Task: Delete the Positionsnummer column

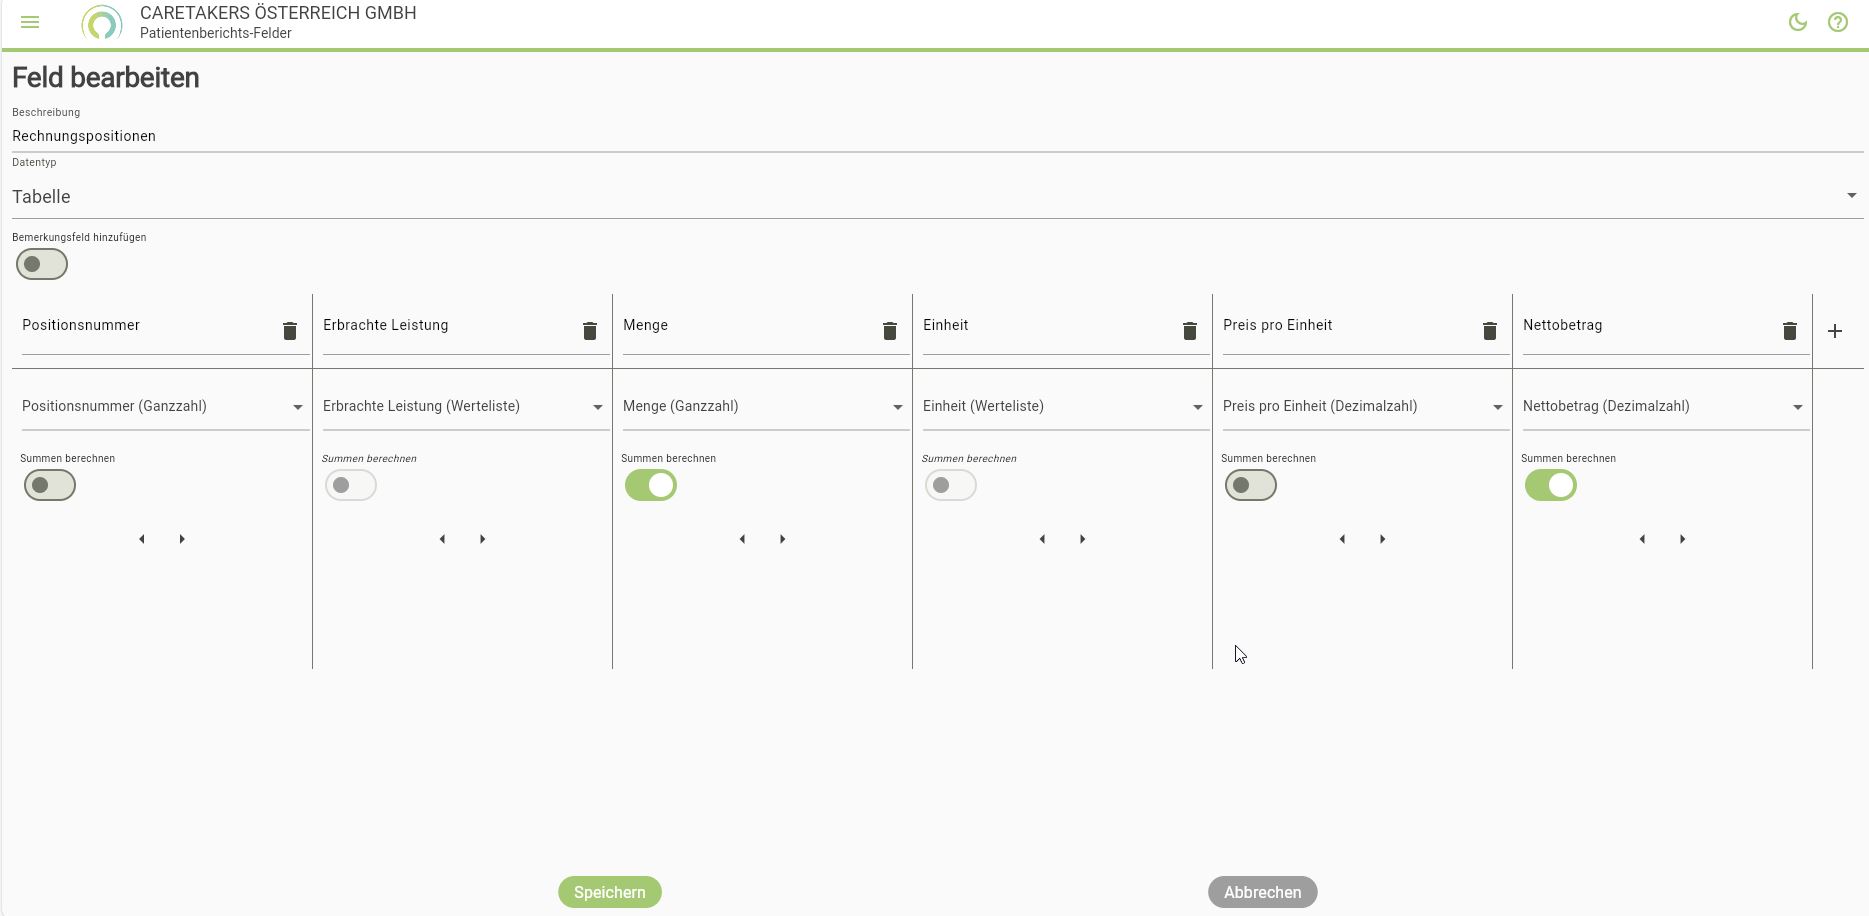Action: 290,331
